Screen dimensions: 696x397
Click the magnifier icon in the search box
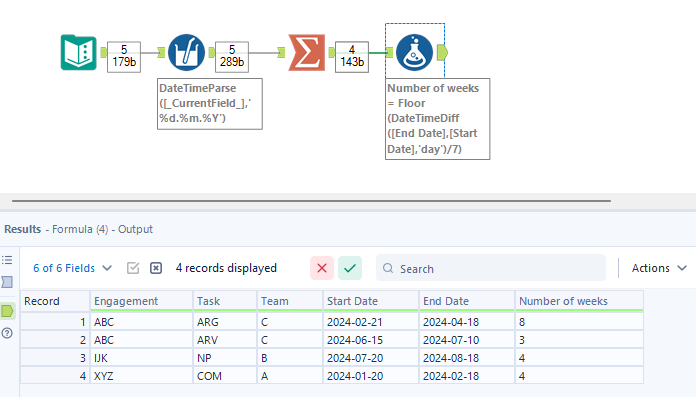click(388, 268)
